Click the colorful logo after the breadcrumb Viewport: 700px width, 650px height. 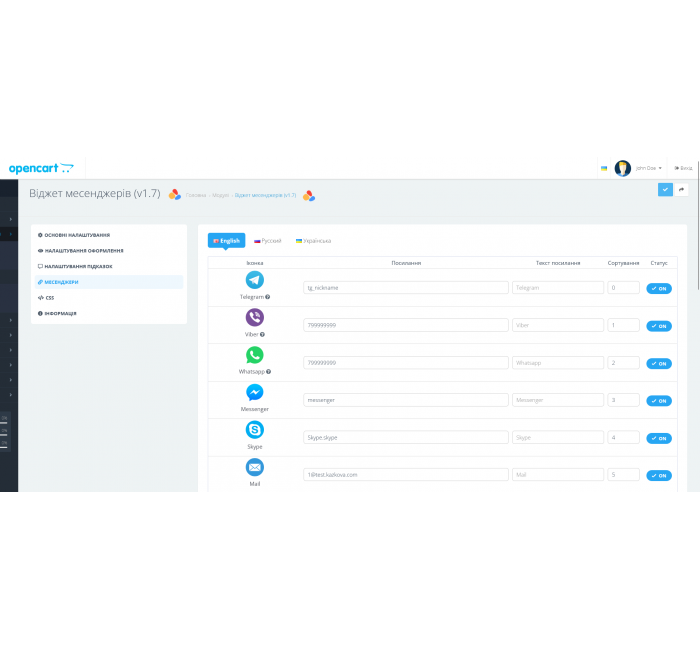click(x=309, y=196)
